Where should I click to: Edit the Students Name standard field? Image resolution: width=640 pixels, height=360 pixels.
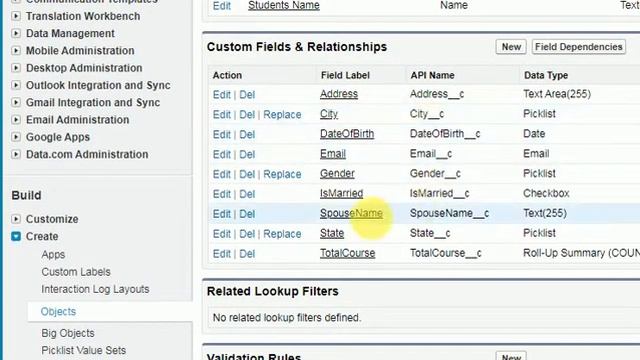(x=222, y=6)
